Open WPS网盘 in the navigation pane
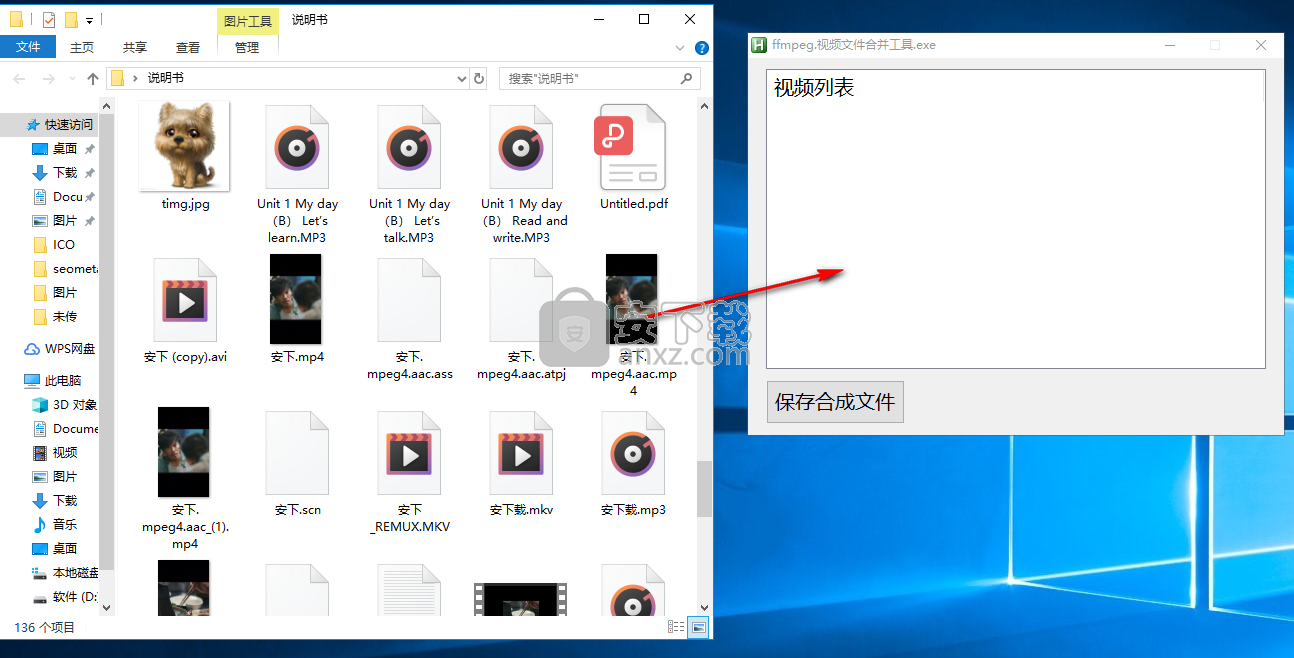Screen dimensions: 1294x658 (70, 349)
